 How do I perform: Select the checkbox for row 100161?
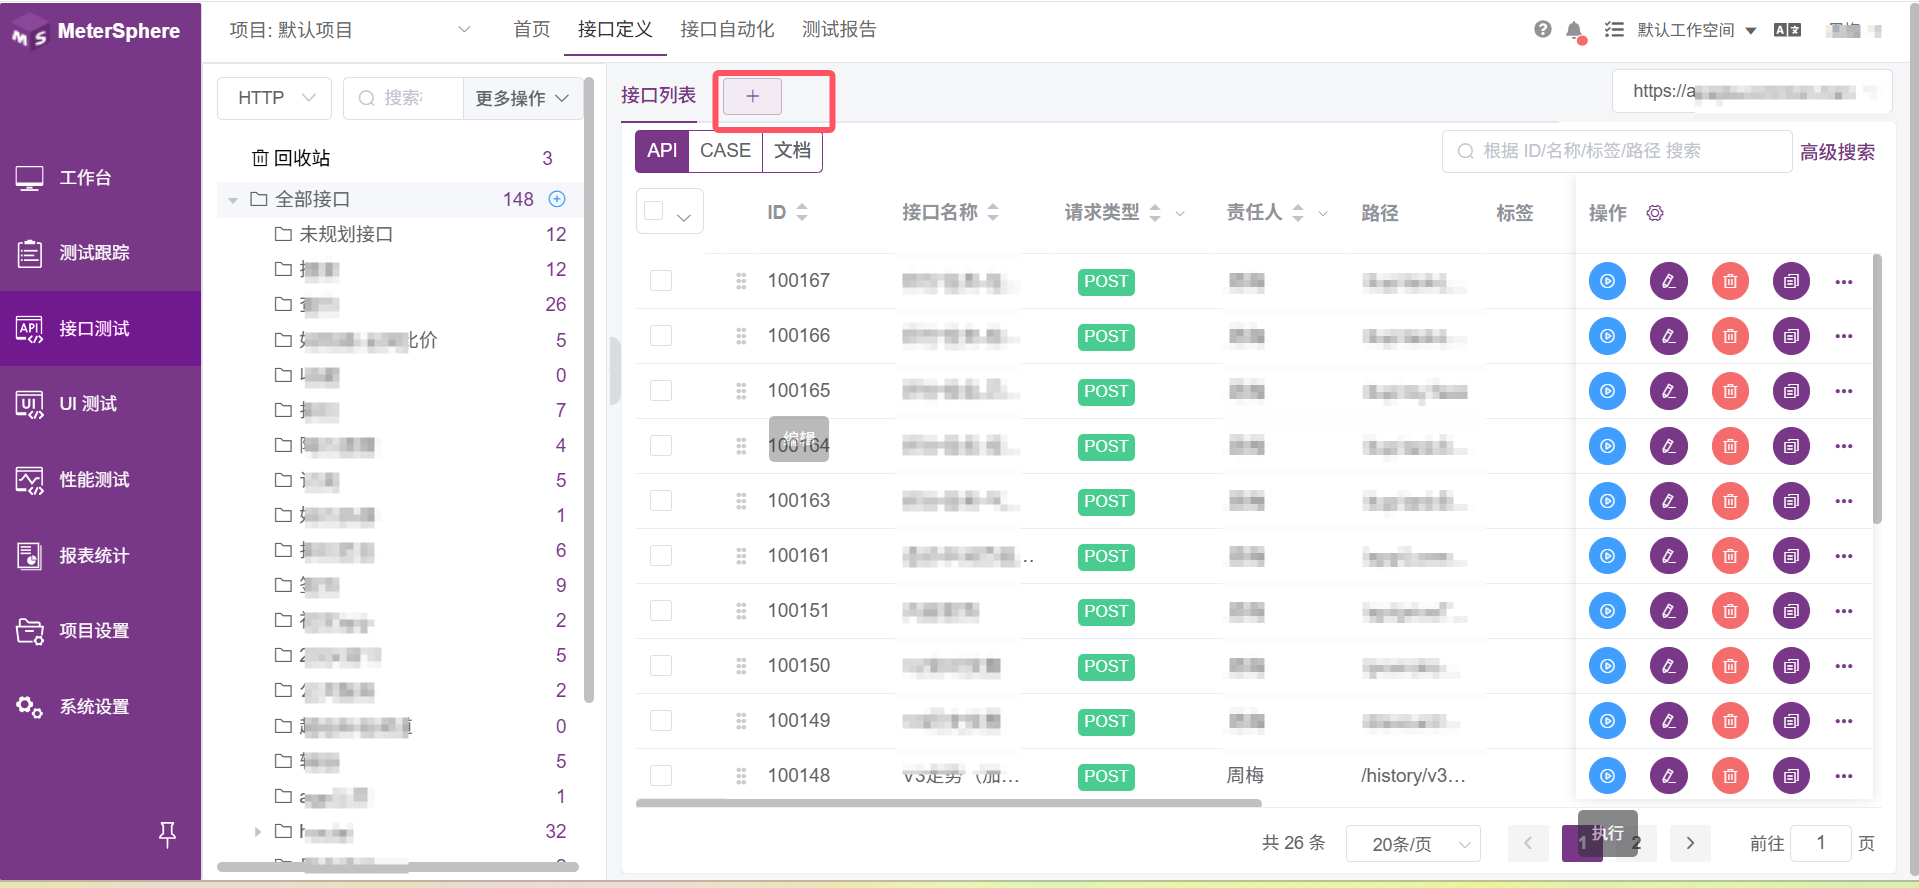click(661, 555)
